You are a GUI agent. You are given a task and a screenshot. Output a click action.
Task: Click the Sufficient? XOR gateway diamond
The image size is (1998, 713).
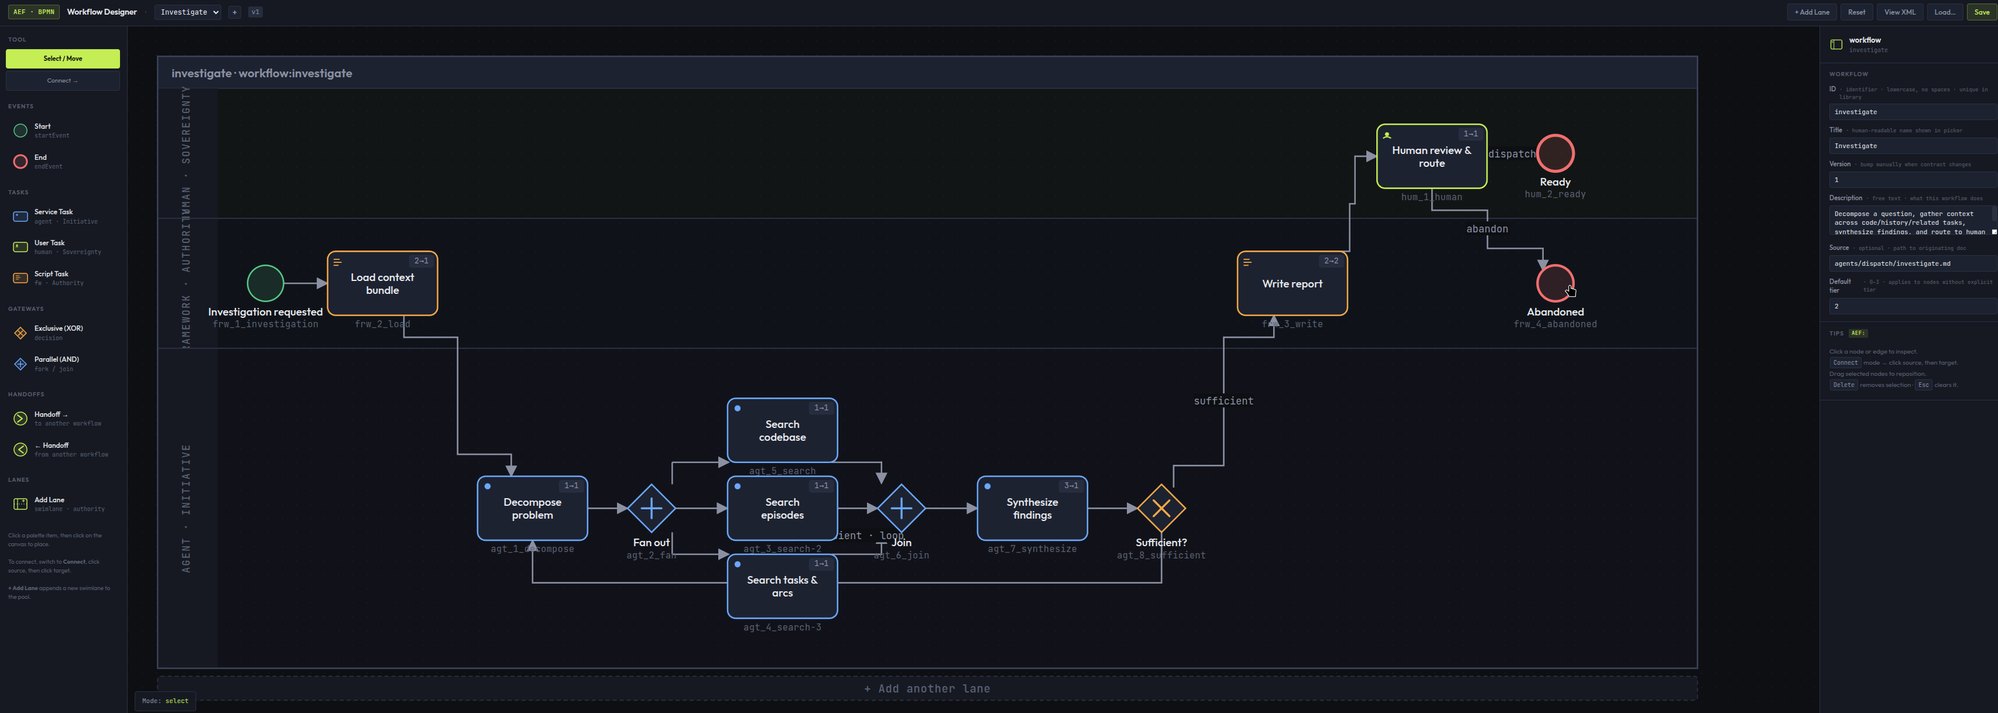tap(1161, 508)
